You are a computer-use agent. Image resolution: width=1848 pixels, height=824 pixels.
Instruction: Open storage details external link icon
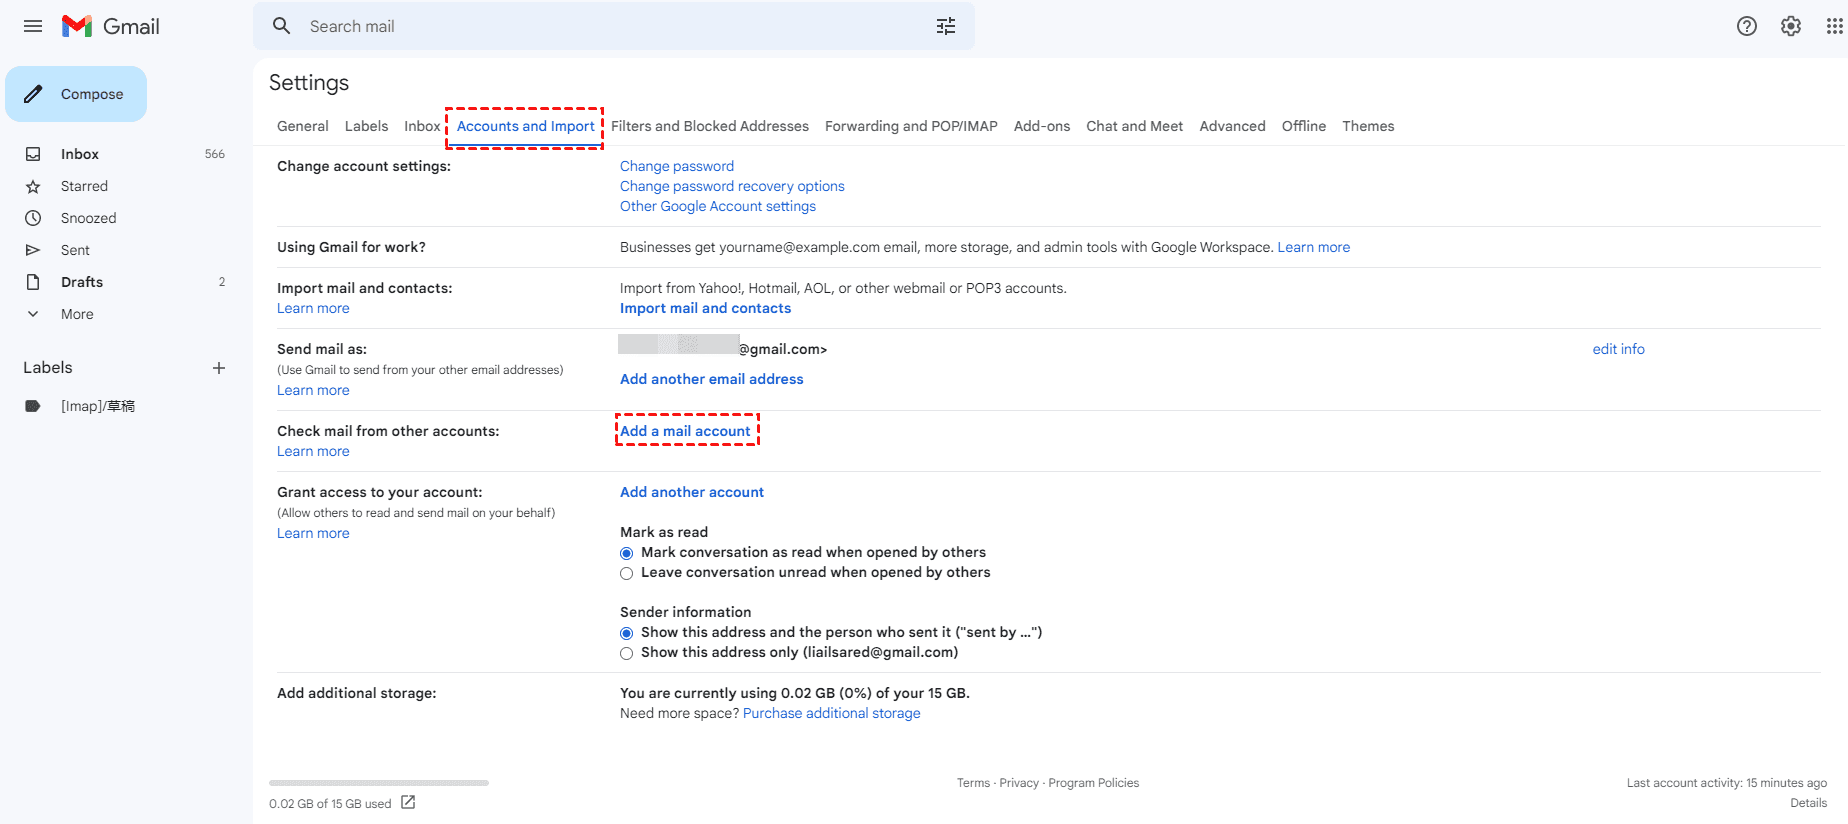pos(408,802)
